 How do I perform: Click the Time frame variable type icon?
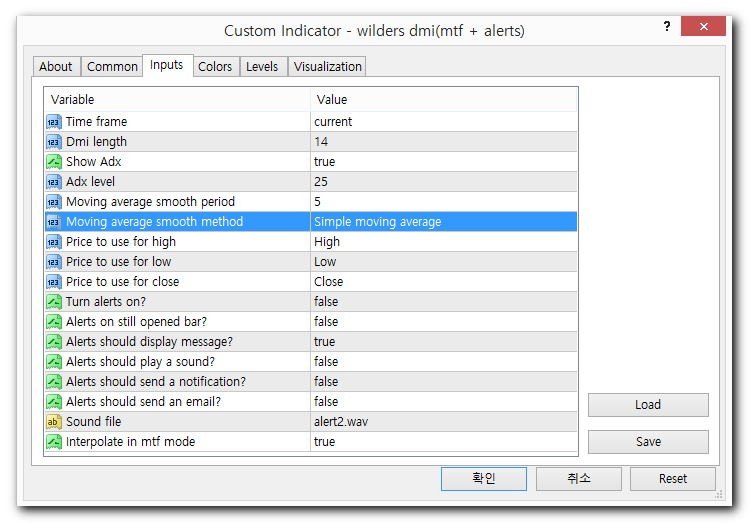[54, 122]
